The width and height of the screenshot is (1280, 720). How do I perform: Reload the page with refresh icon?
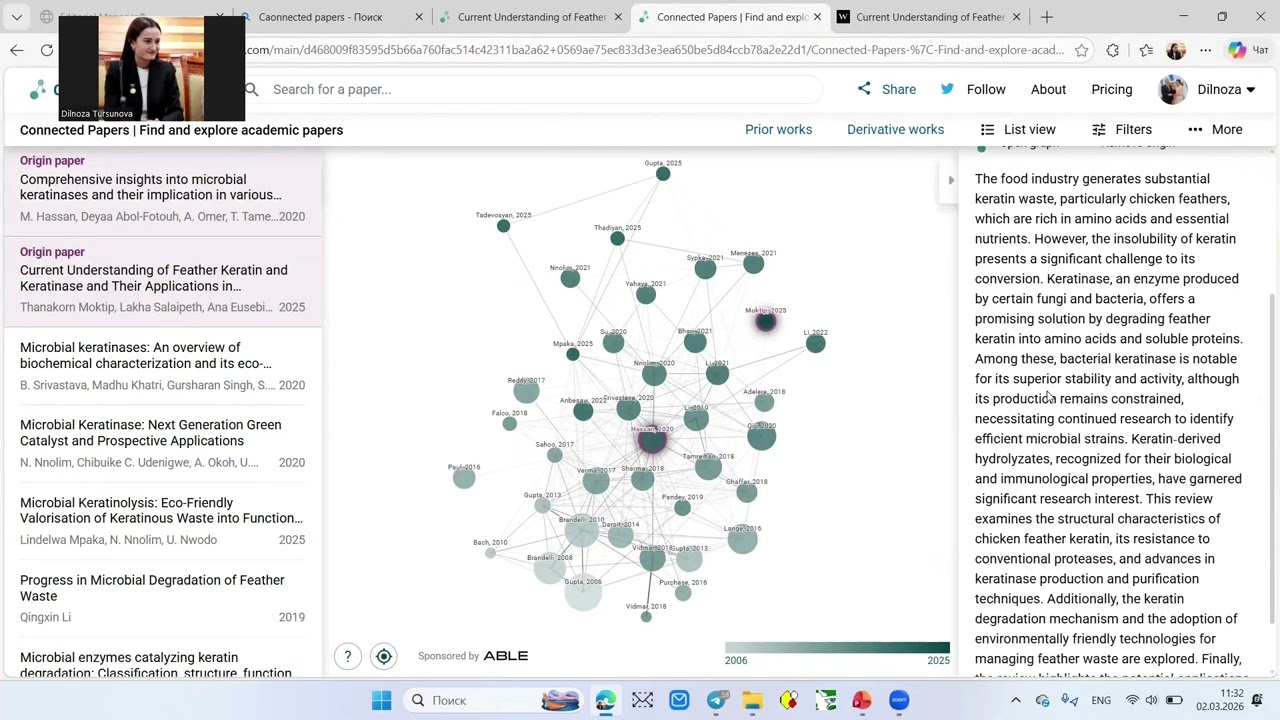pyautogui.click(x=47, y=50)
